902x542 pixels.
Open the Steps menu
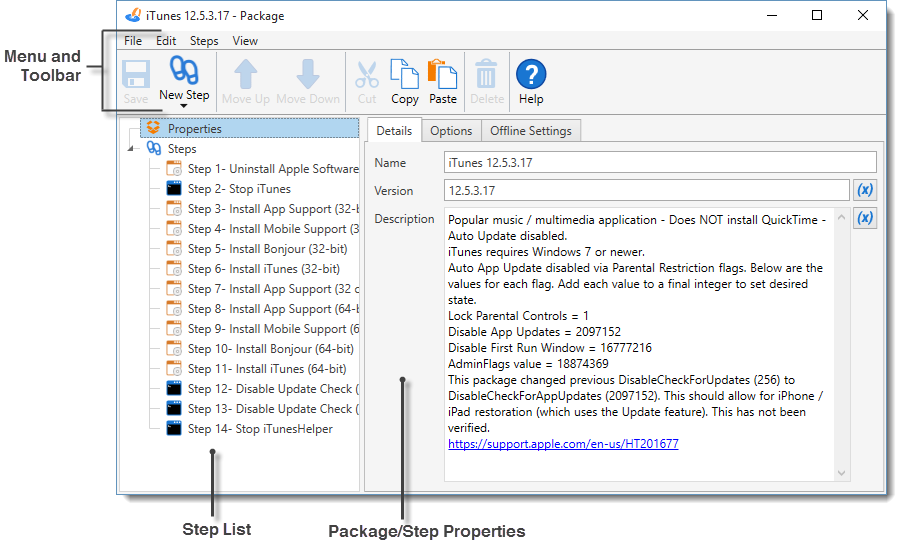[x=204, y=41]
